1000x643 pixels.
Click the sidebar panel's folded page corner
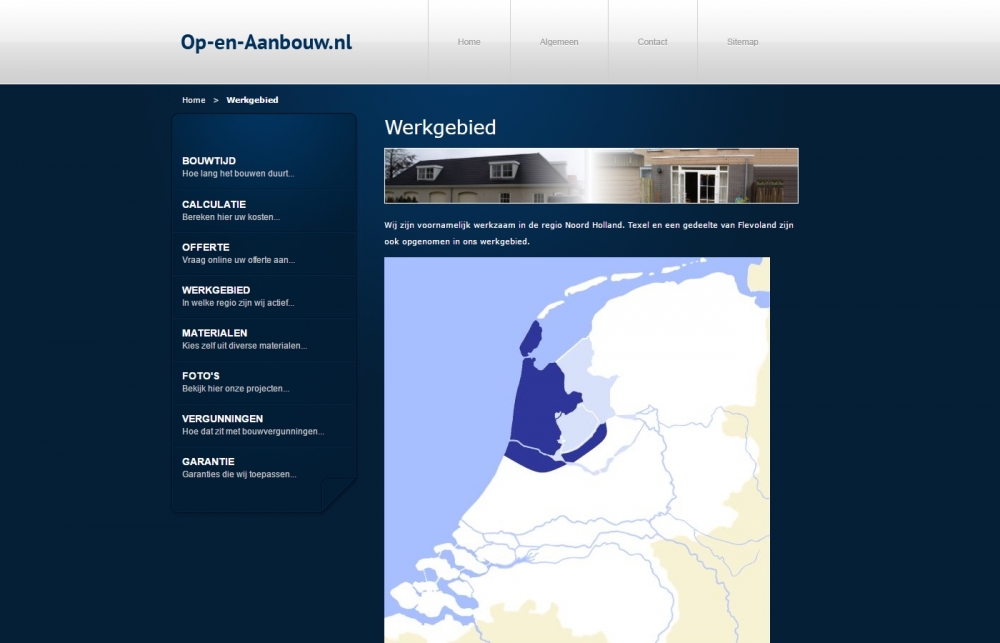[338, 494]
